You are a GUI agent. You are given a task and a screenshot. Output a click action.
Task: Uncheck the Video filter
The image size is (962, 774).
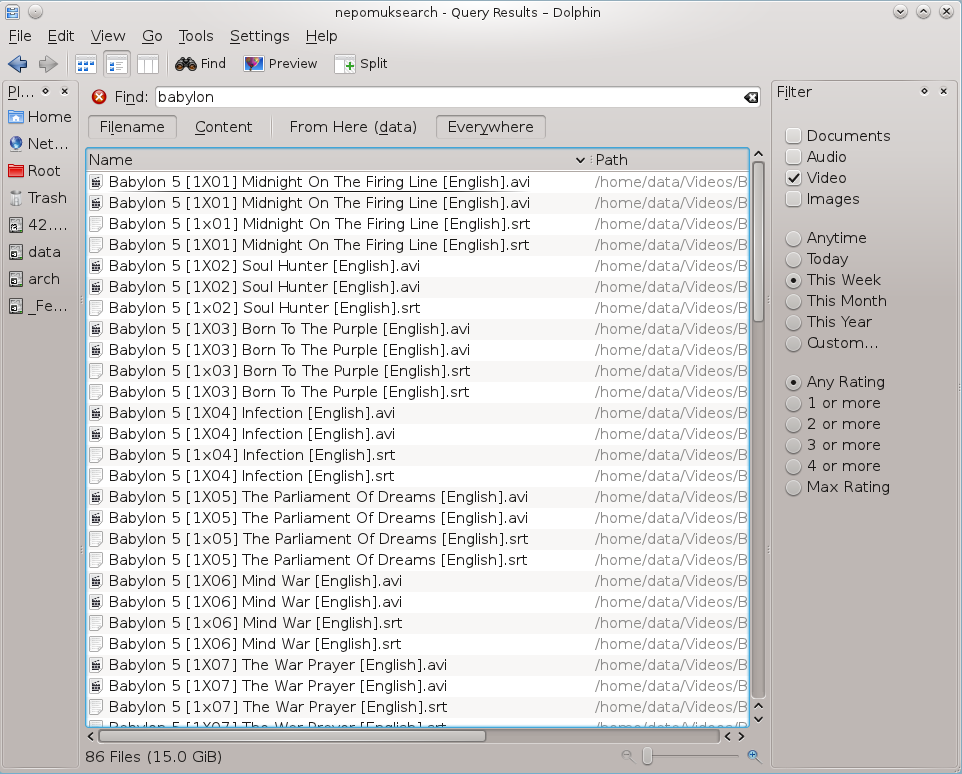point(816,178)
